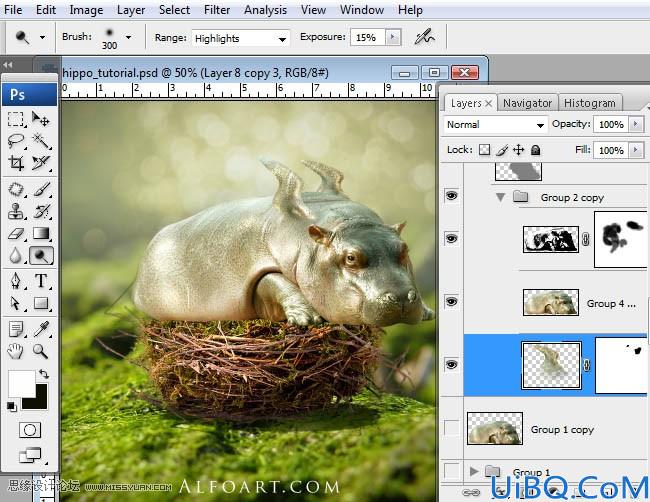Image resolution: width=650 pixels, height=502 pixels.
Task: Select the Notes tool
Action: click(16, 330)
